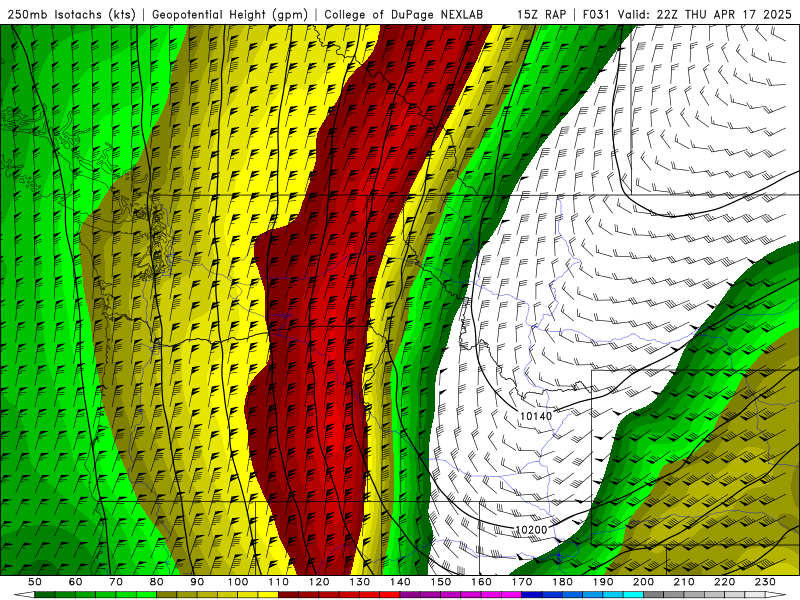Image resolution: width=800 pixels, height=600 pixels.
Task: Click the 180 value on the color scale
Action: click(x=563, y=582)
